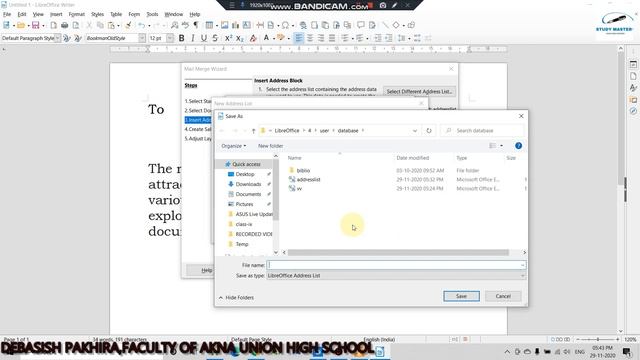Screen dimensions: 640x360
Task: Open the change view options dropdown
Action: point(501,146)
